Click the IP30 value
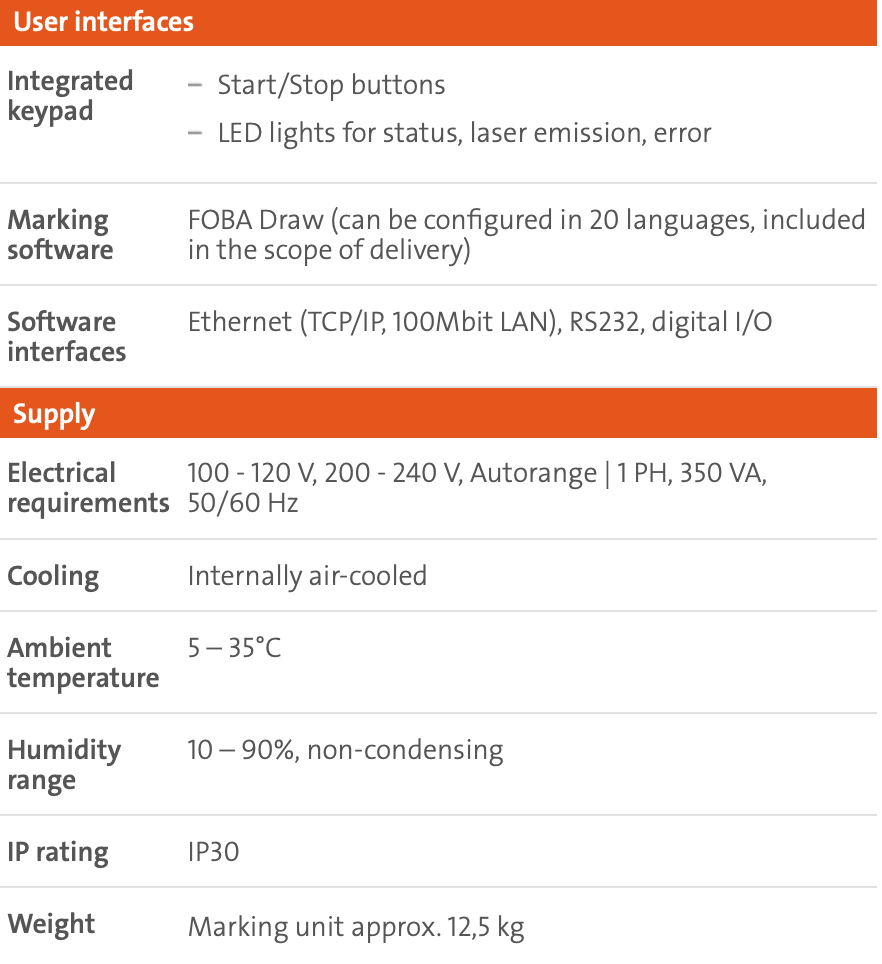882x964 pixels. (213, 852)
